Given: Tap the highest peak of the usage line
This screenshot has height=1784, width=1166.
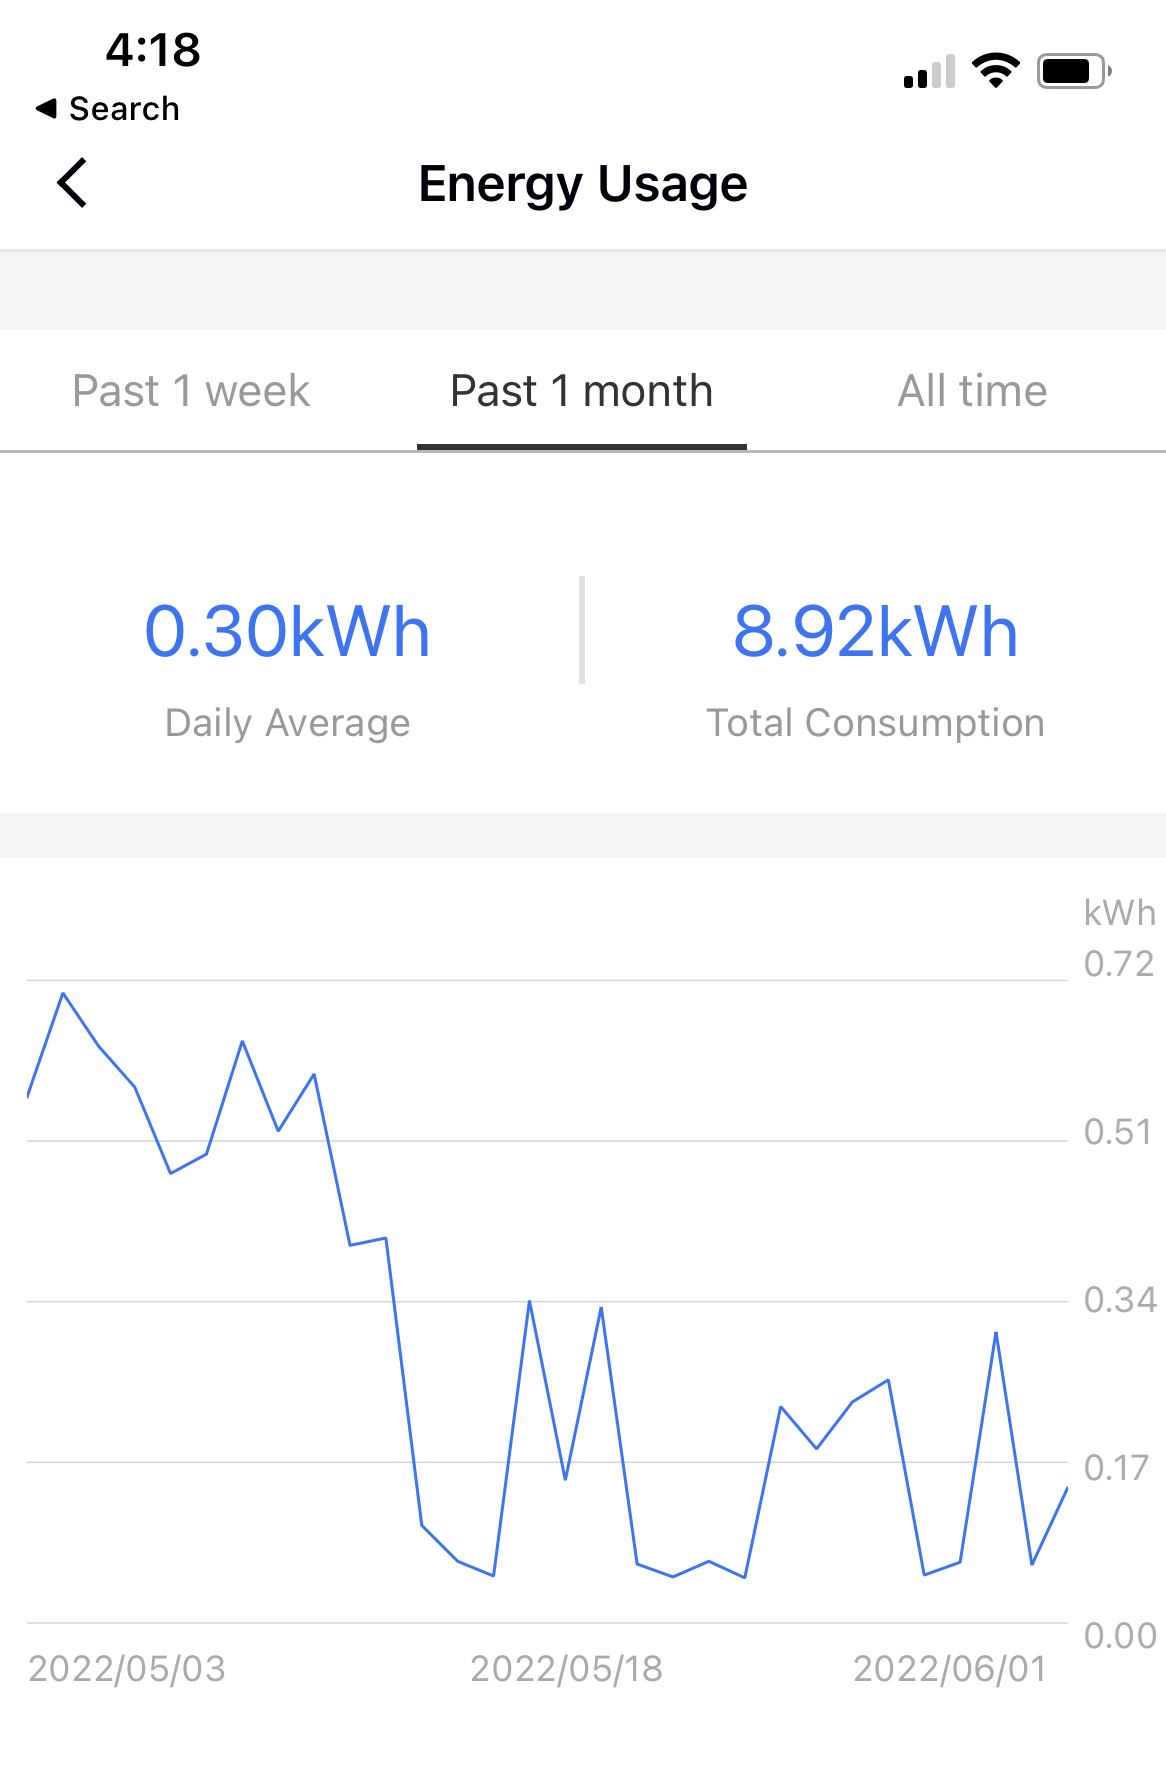Looking at the screenshot, I should coord(63,994).
